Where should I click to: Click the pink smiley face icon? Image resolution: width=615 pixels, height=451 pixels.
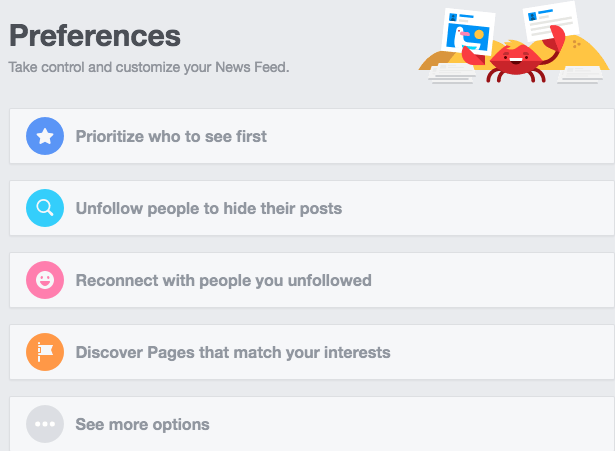45,280
